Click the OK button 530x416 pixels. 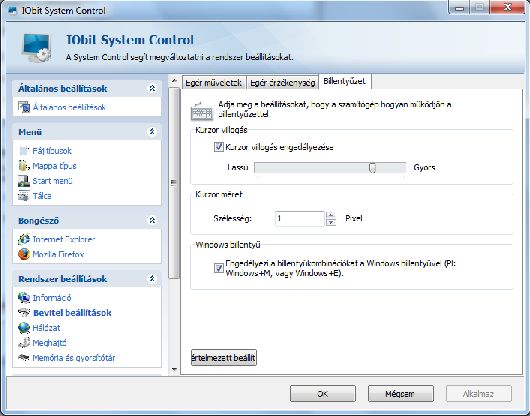click(323, 394)
